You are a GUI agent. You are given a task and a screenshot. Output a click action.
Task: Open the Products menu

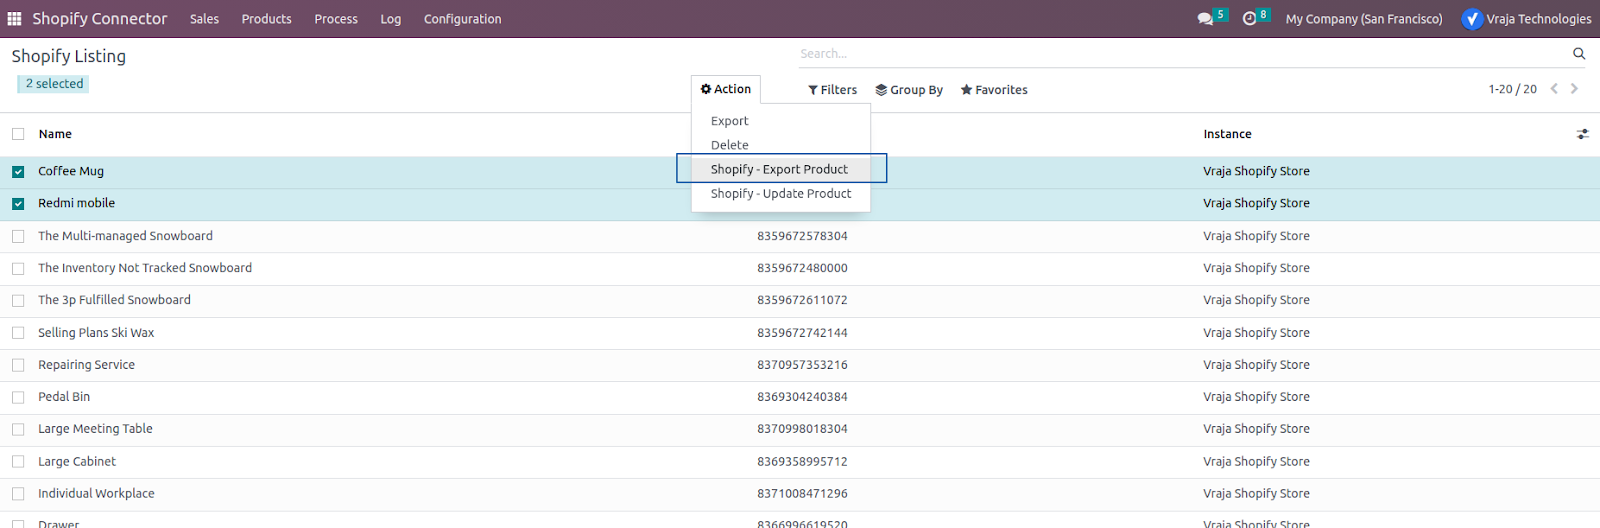click(266, 19)
